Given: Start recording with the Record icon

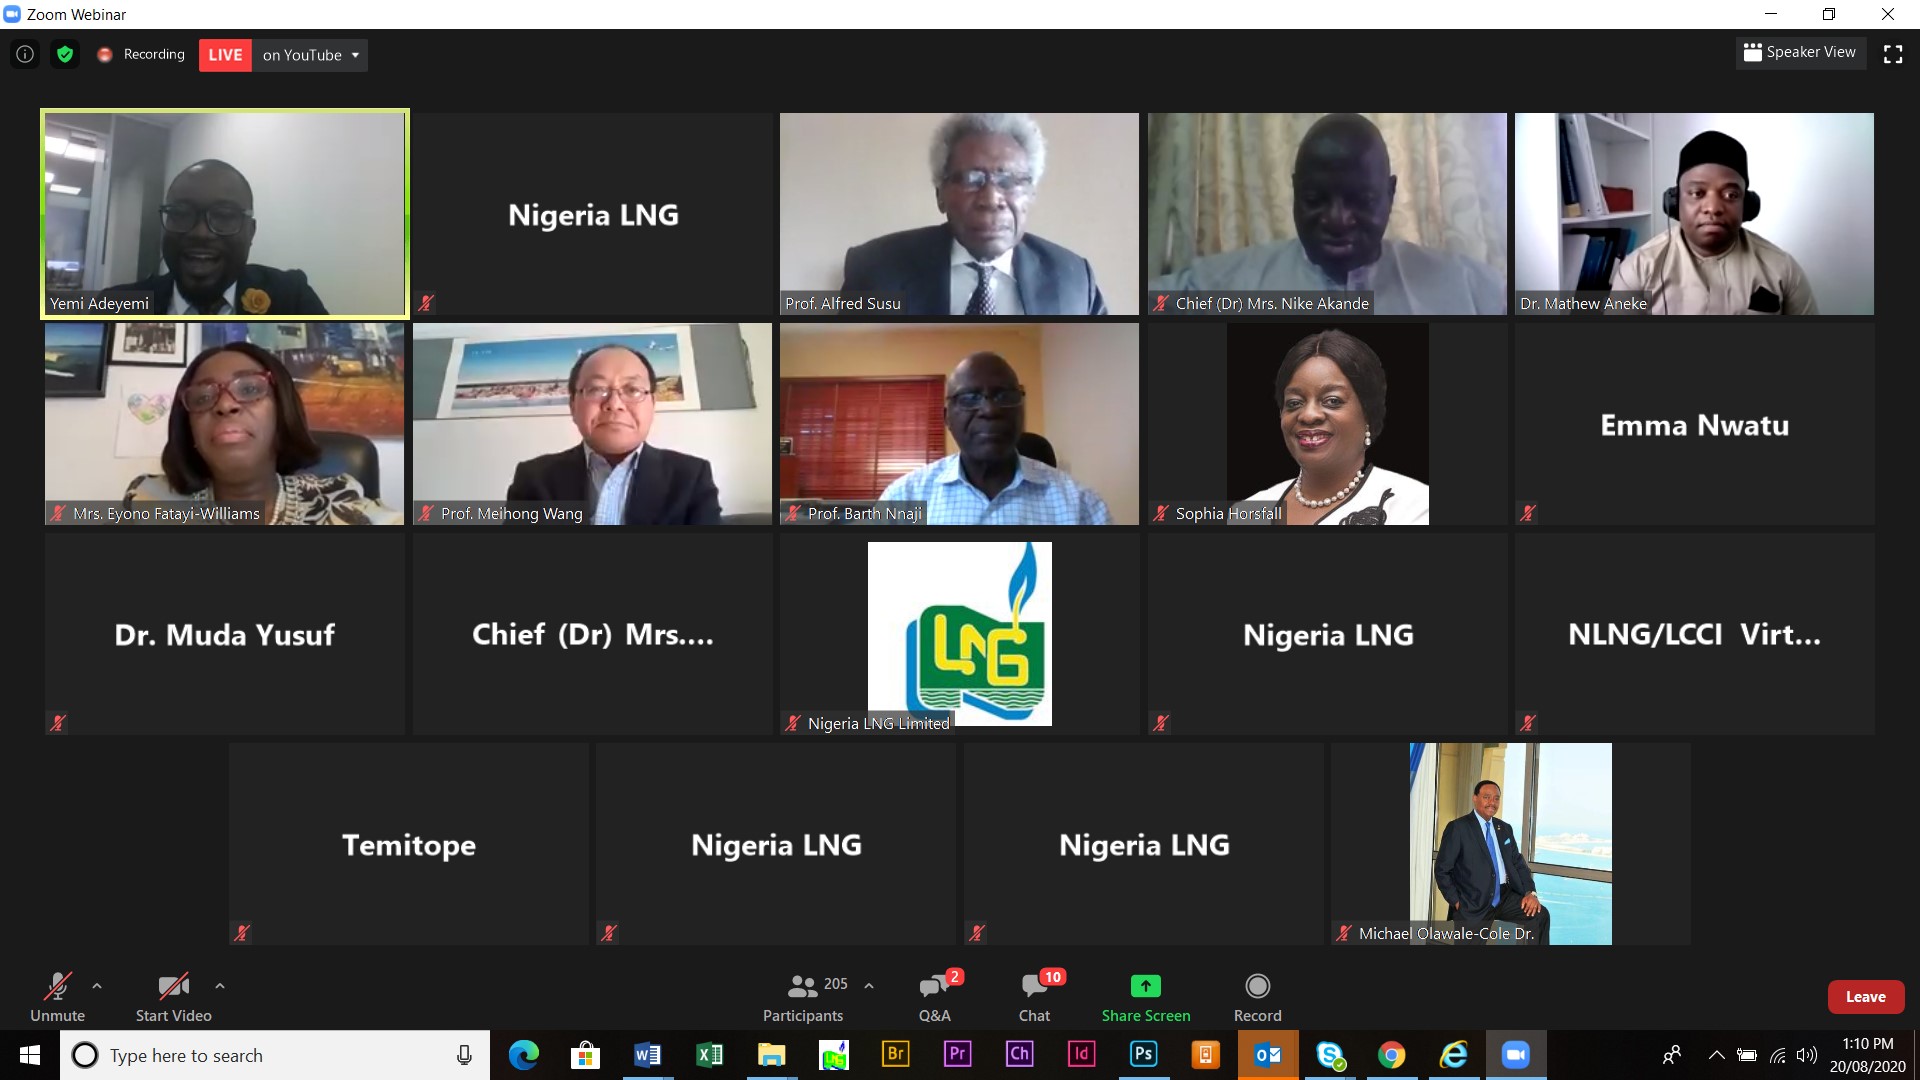Looking at the screenshot, I should pos(1258,986).
